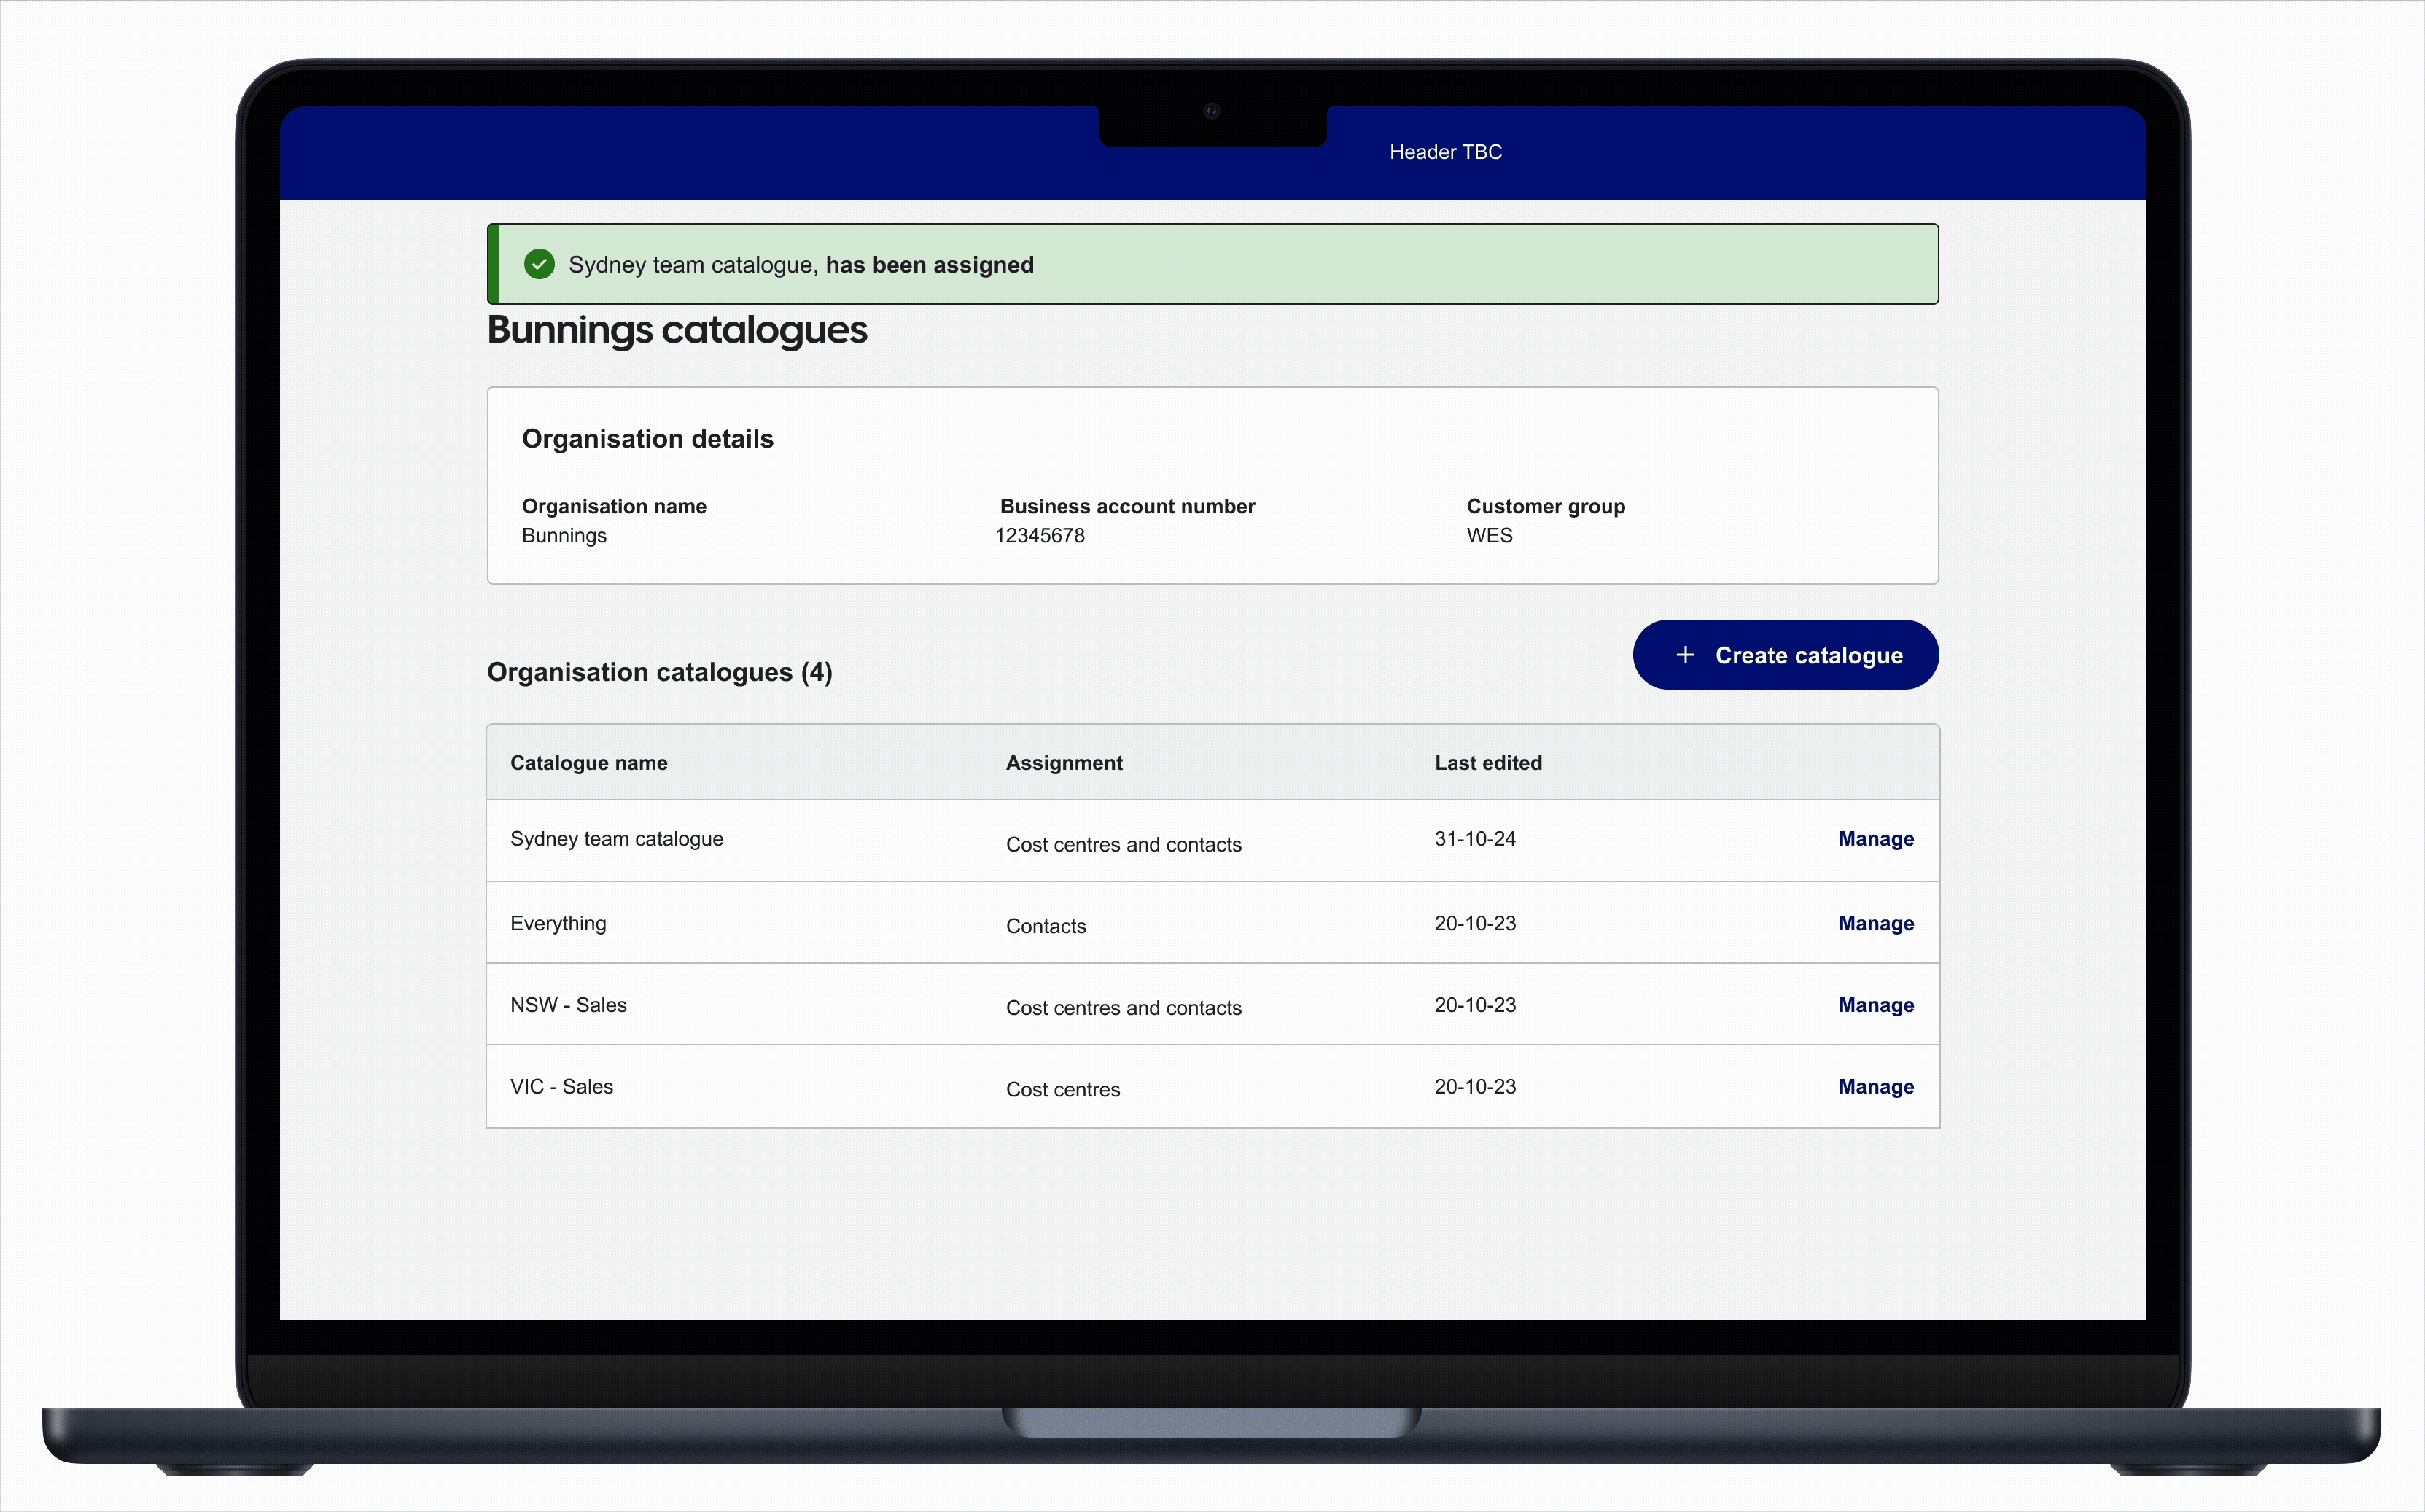Click the Bunnings catalogues page title
The image size is (2425, 1512).
(677, 331)
